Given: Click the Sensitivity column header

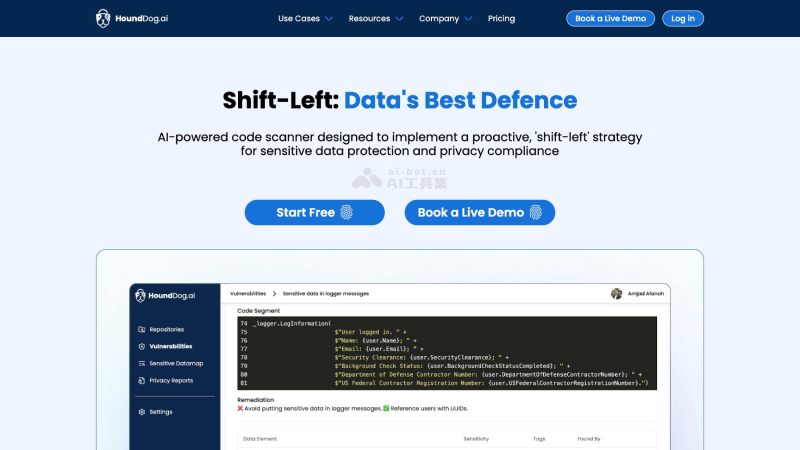Looking at the screenshot, I should (476, 439).
